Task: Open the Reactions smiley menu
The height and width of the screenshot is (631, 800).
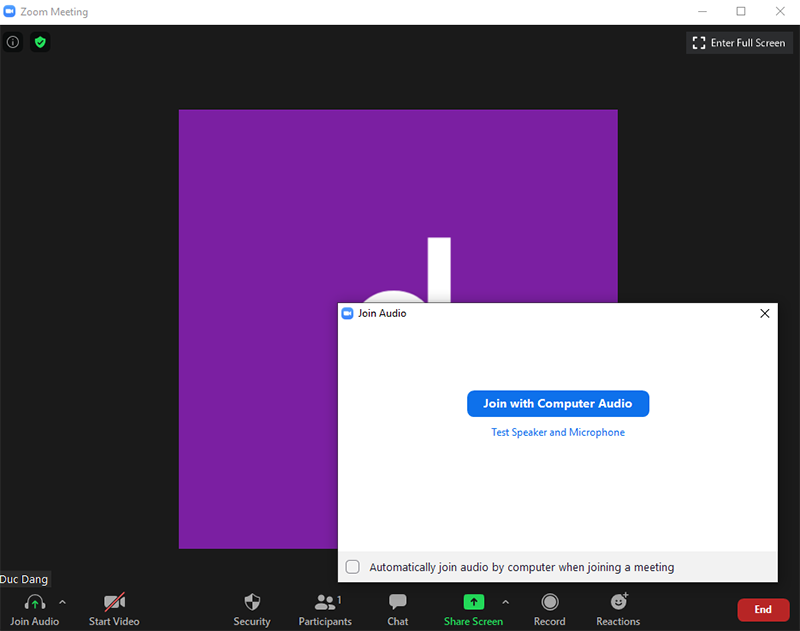Action: click(618, 602)
